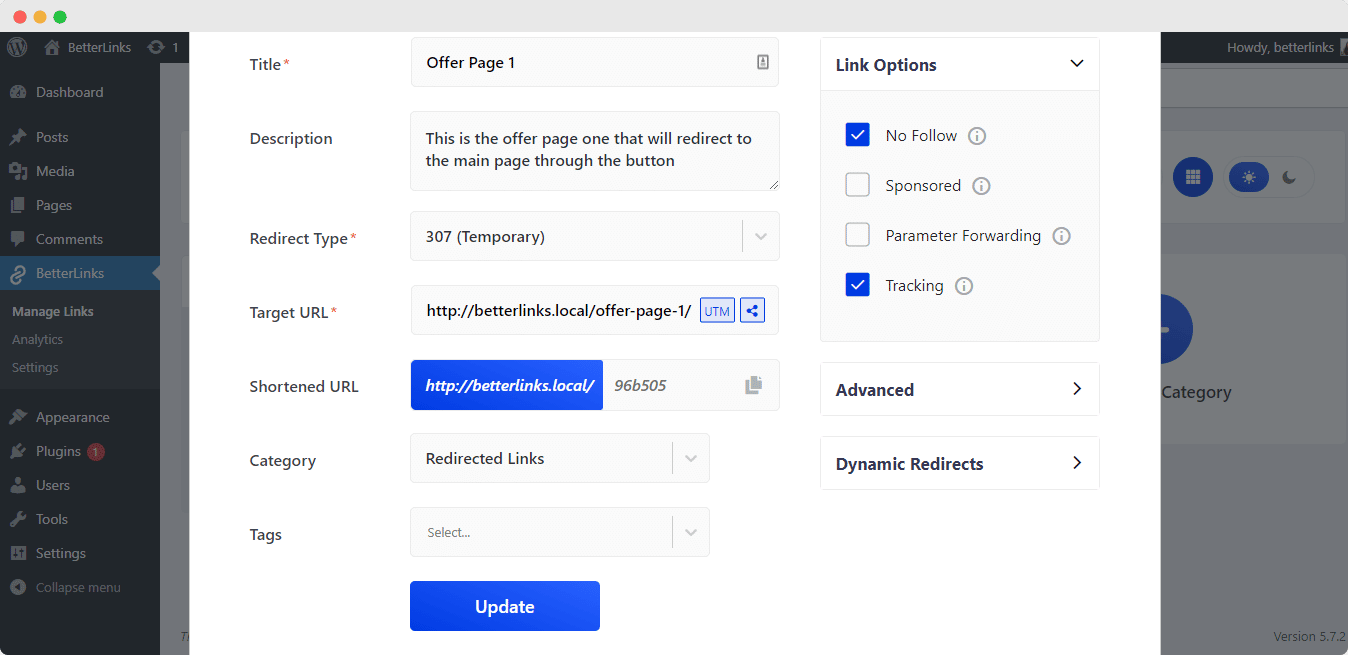Click the social share icon beside UTM

point(752,310)
